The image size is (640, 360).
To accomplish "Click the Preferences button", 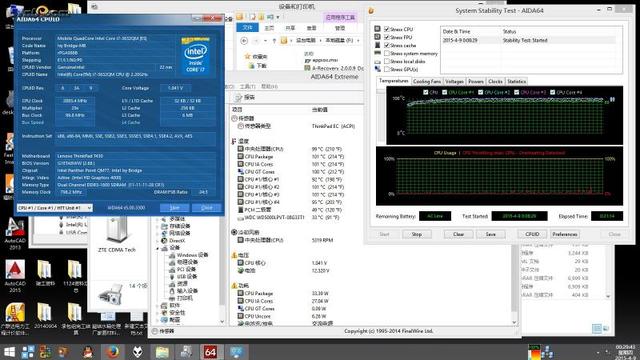I will pyautogui.click(x=564, y=234).
